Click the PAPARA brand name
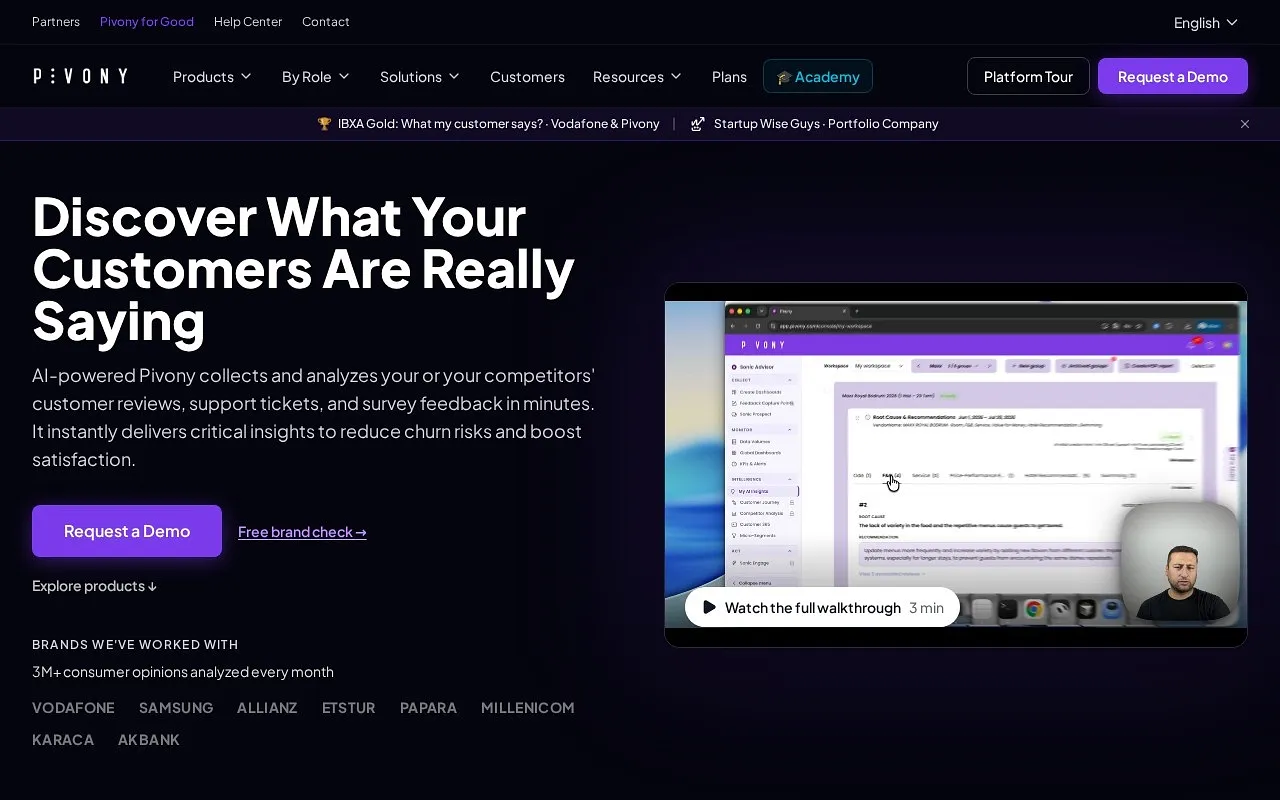 tap(428, 708)
